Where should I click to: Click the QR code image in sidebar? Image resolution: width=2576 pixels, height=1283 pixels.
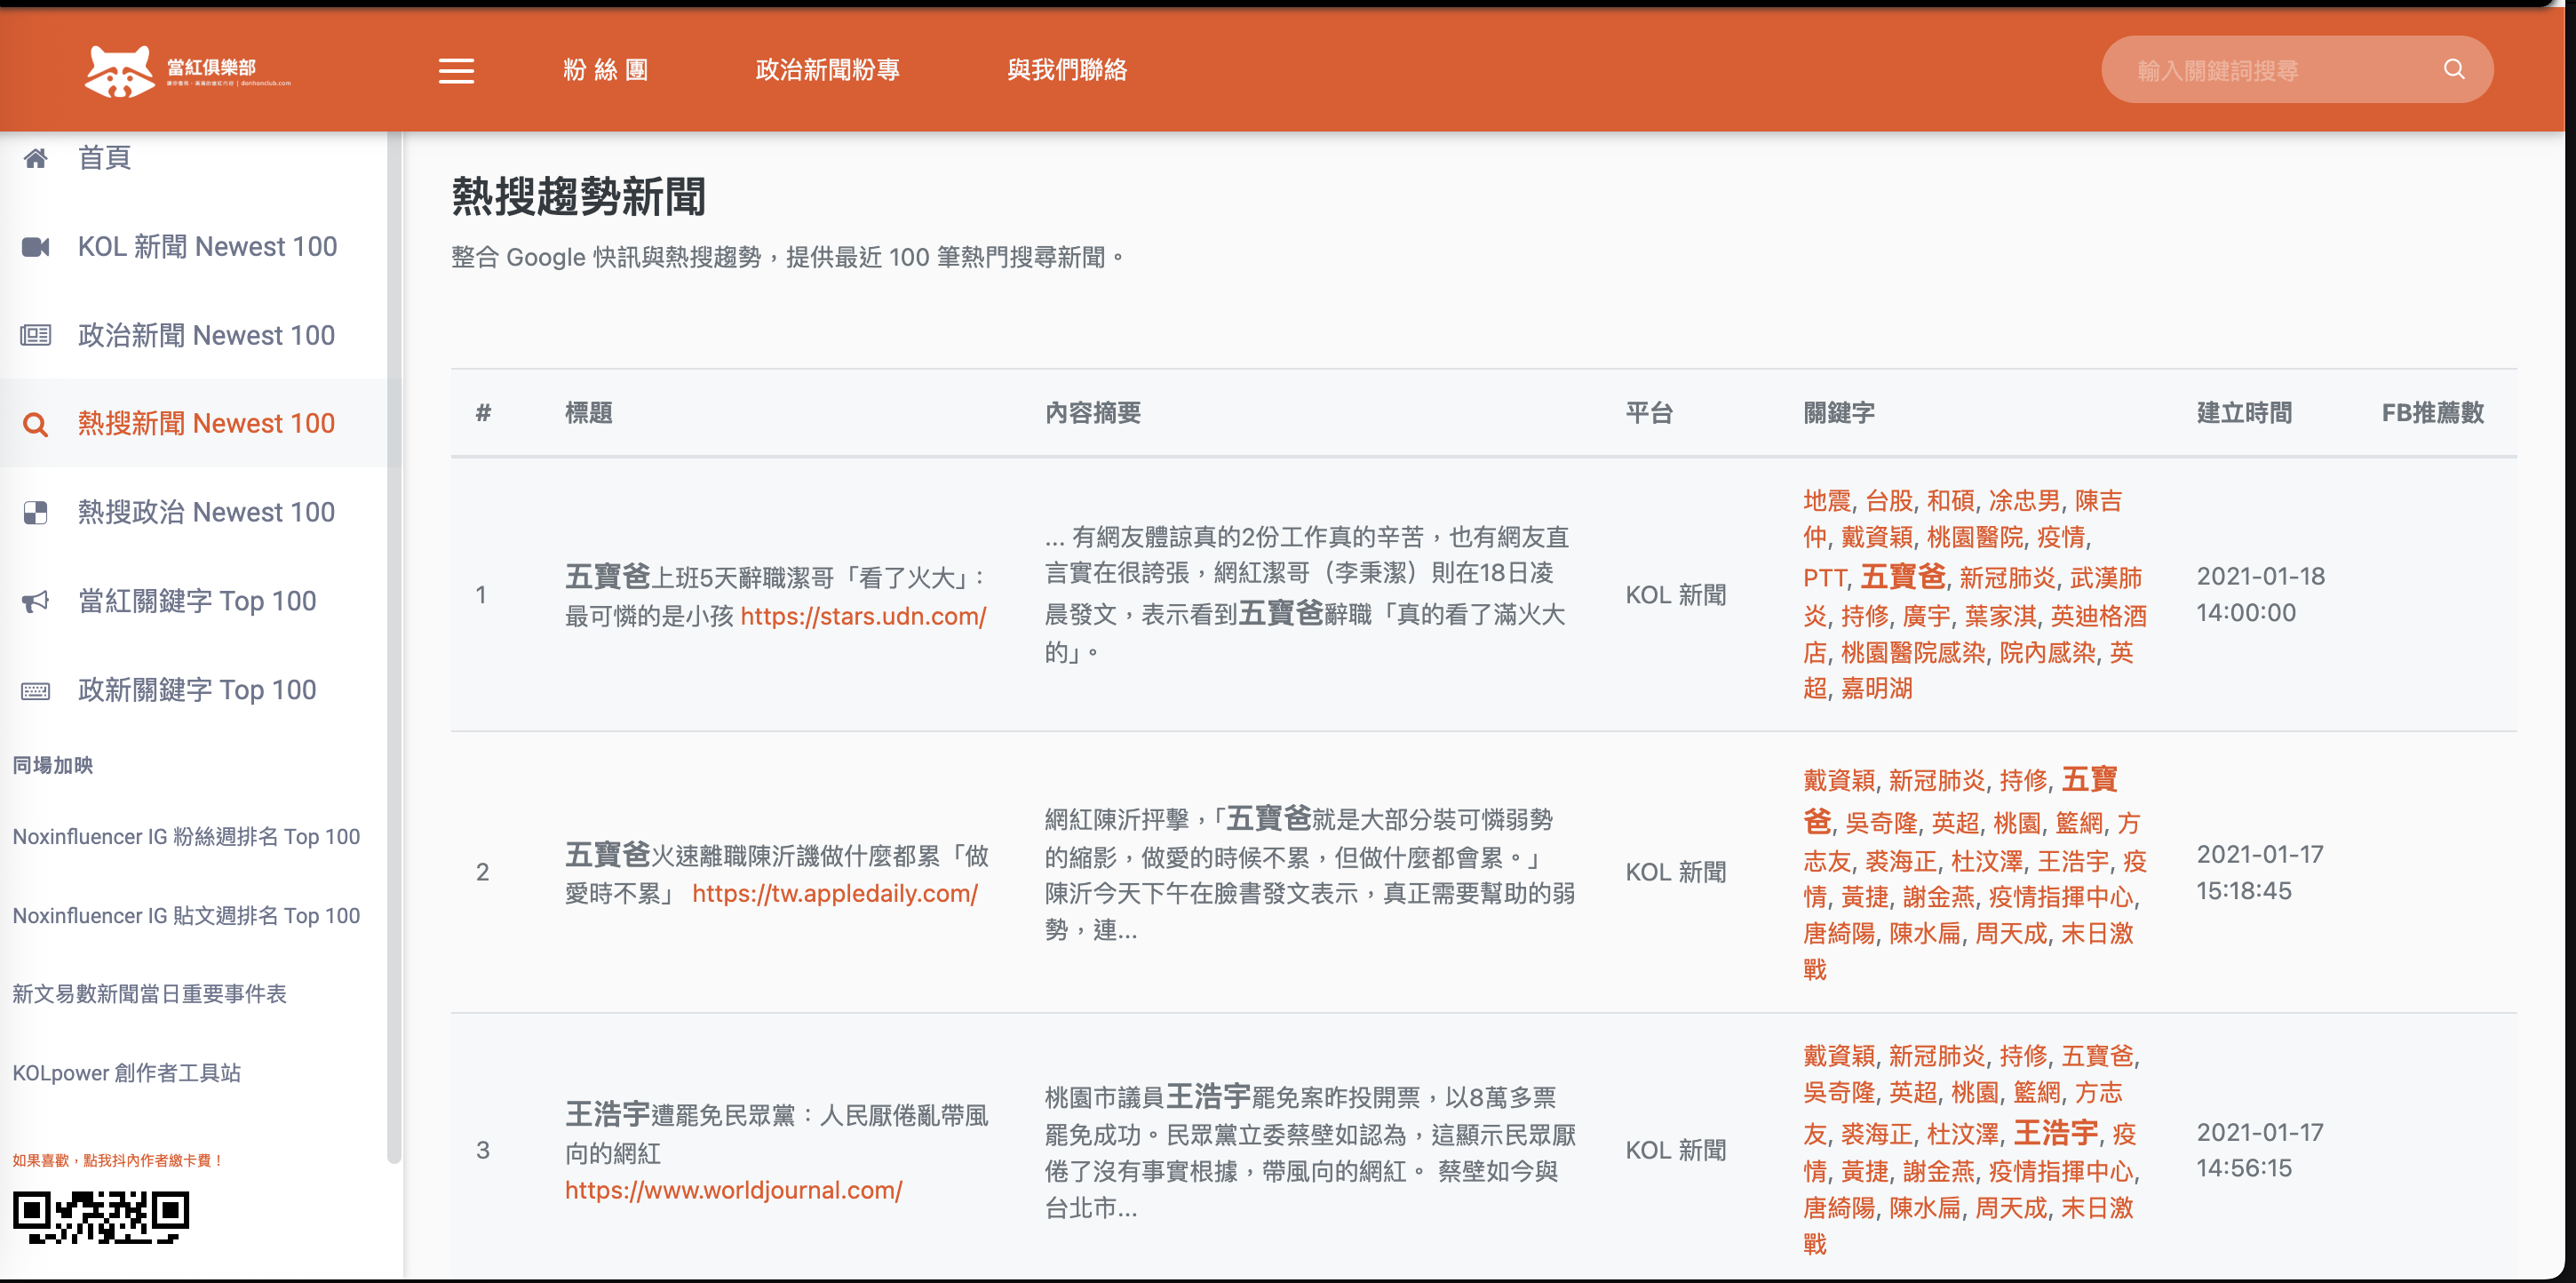100,1216
